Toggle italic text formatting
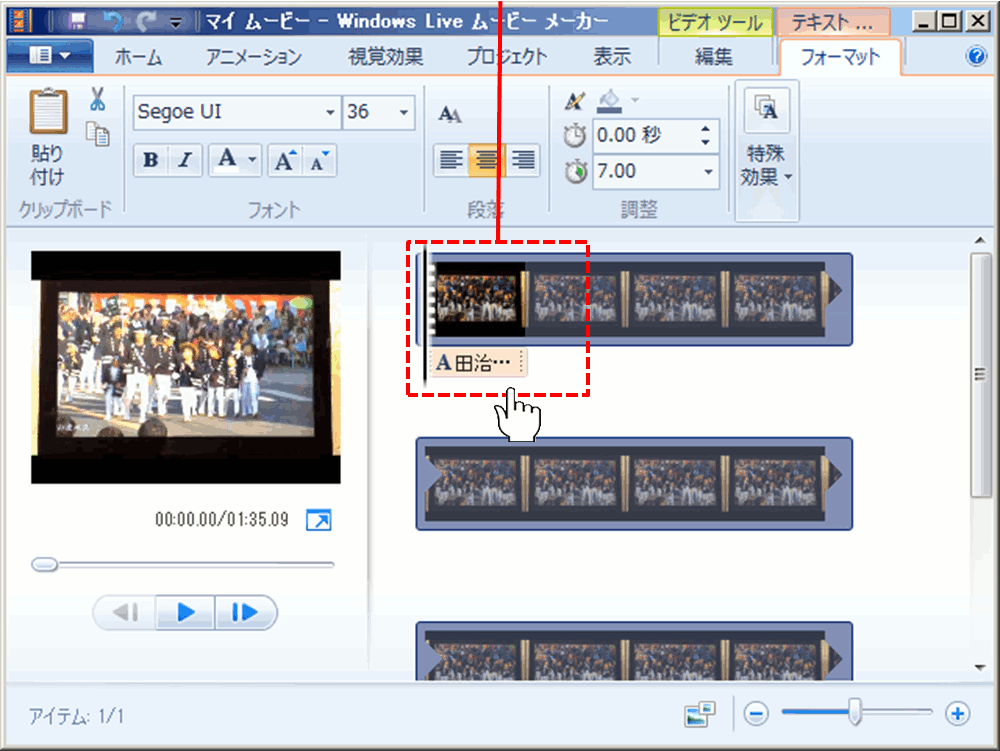The image size is (1000, 751). pyautogui.click(x=184, y=160)
